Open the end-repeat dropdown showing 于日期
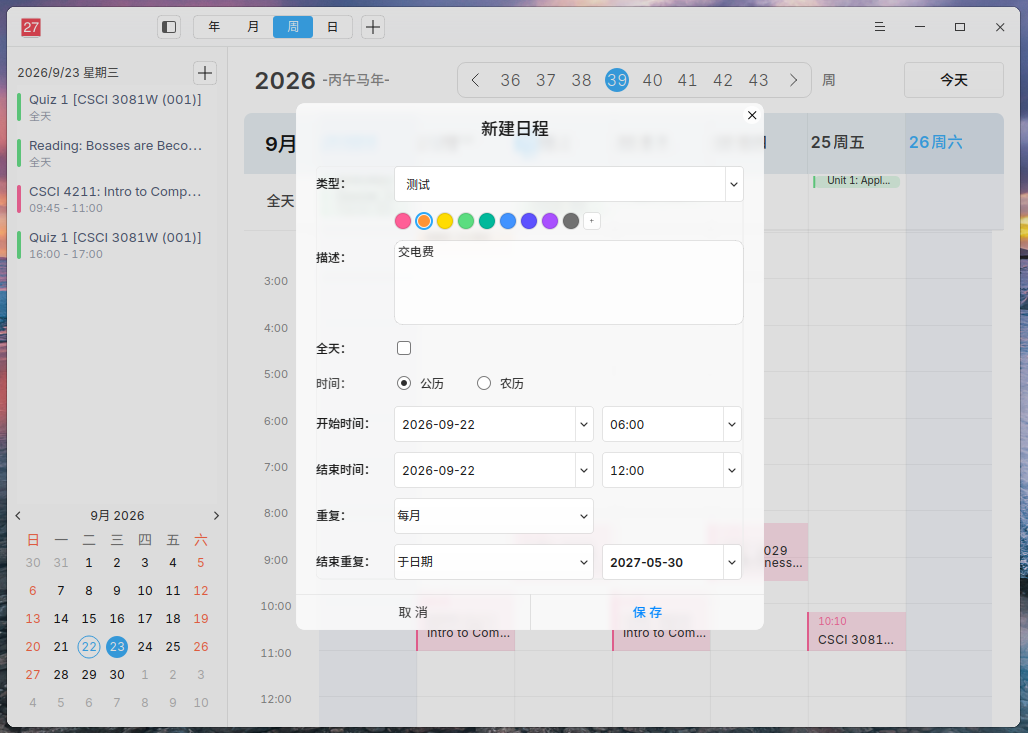1028x733 pixels. click(494, 562)
